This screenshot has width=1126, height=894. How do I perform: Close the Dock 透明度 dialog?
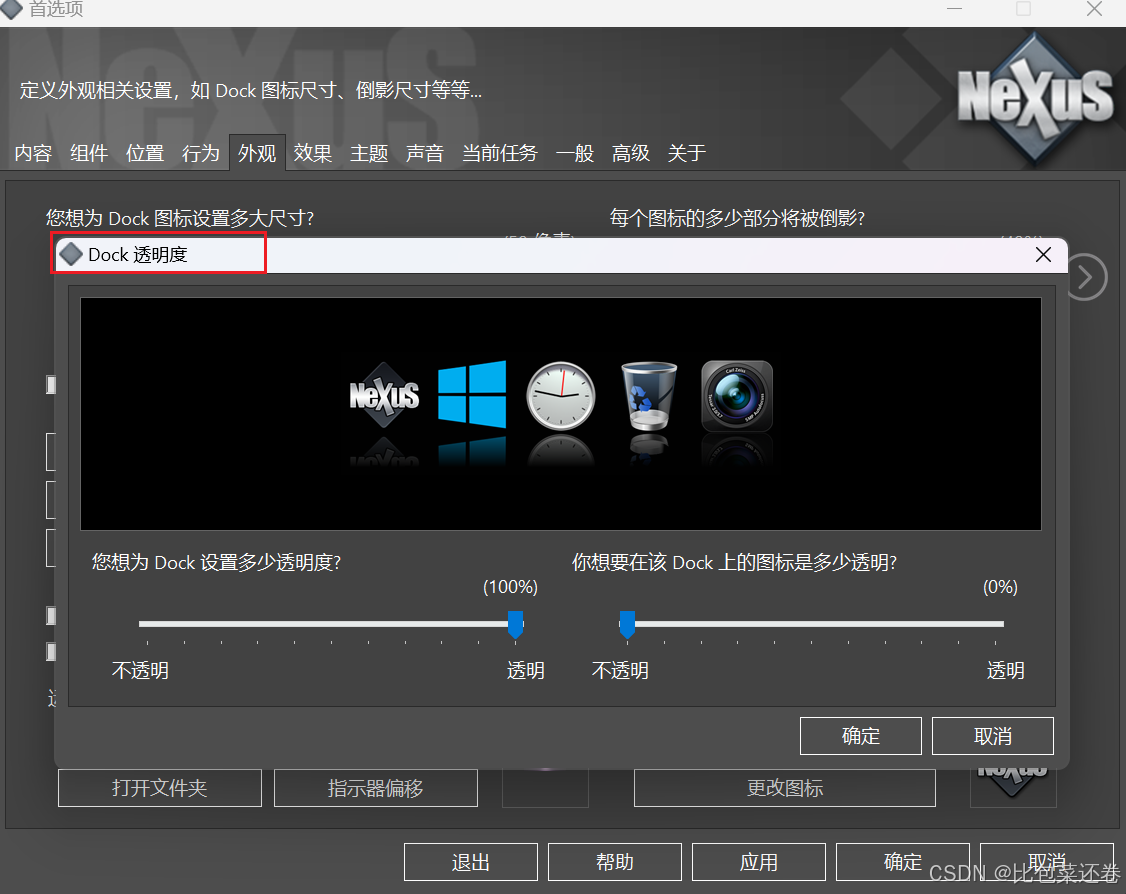click(1043, 255)
